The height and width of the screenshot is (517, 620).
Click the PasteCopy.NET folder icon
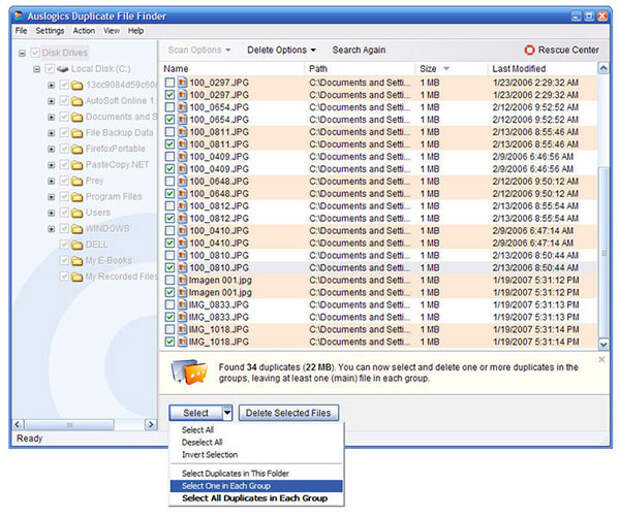[x=77, y=165]
